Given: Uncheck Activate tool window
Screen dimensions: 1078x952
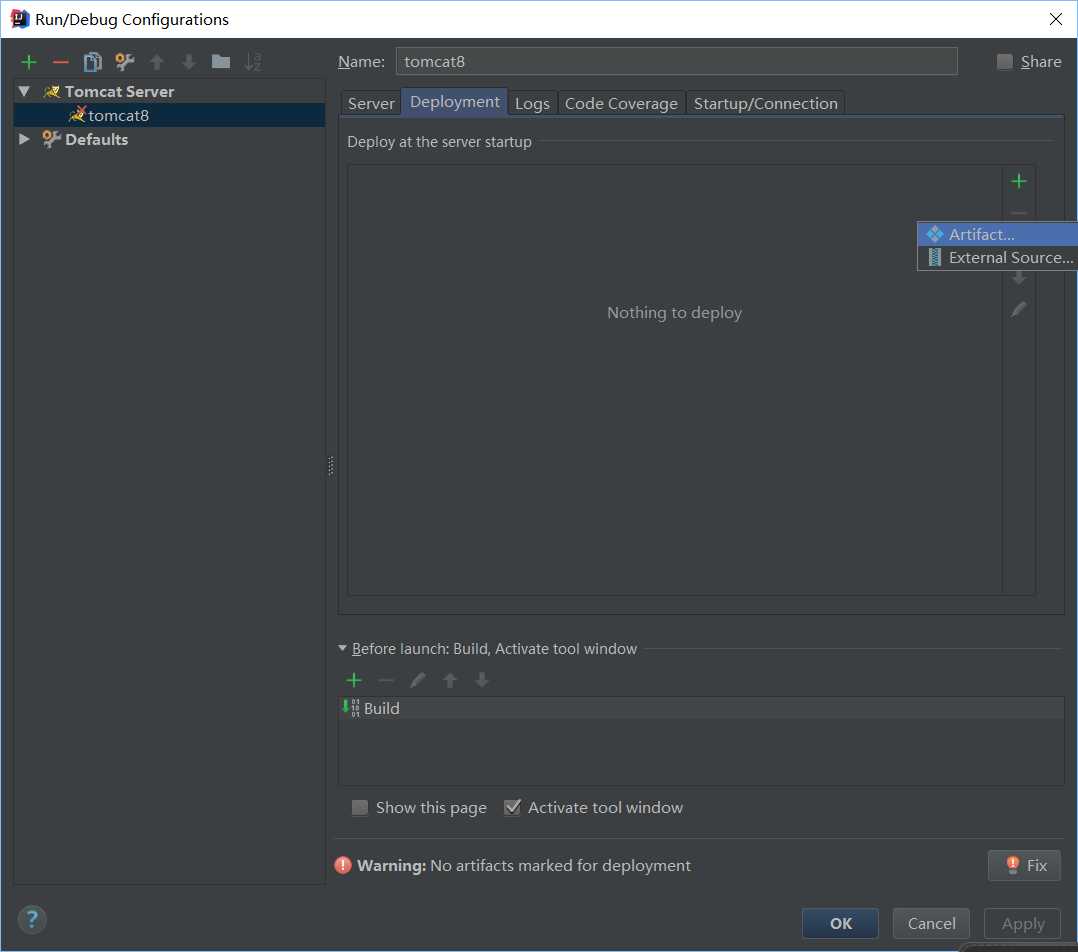Looking at the screenshot, I should click(512, 808).
